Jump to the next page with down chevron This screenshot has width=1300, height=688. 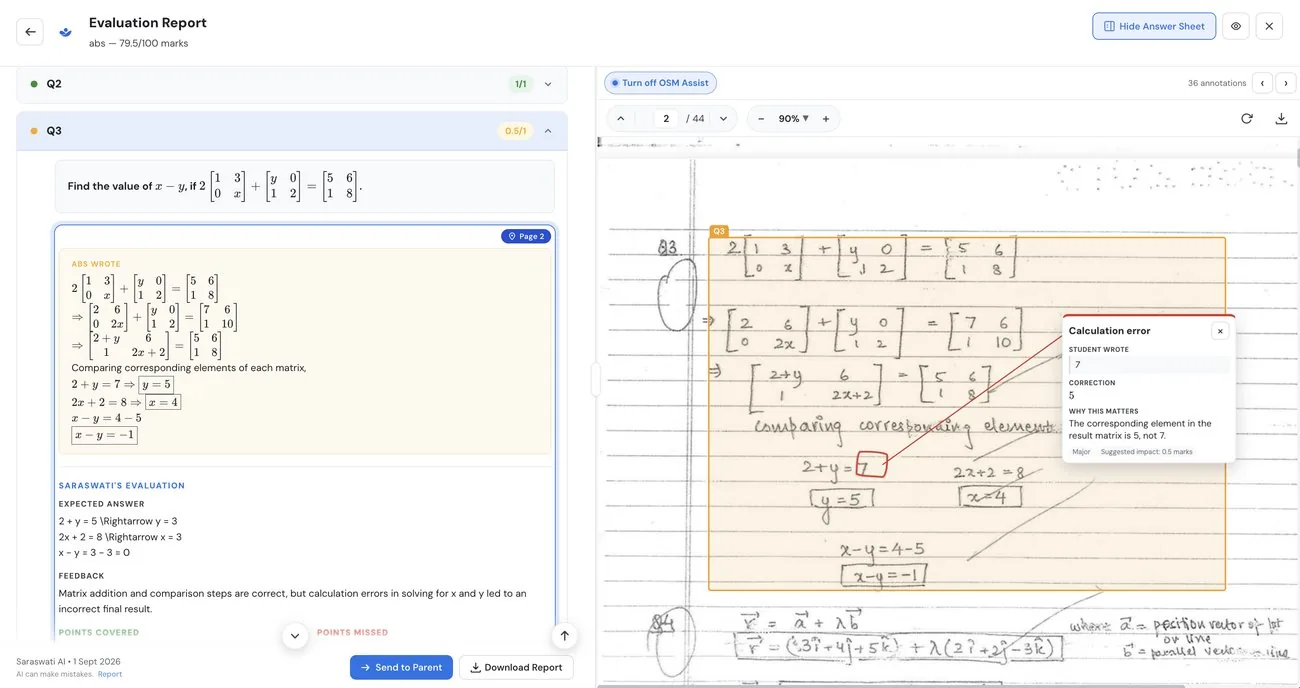[724, 118]
